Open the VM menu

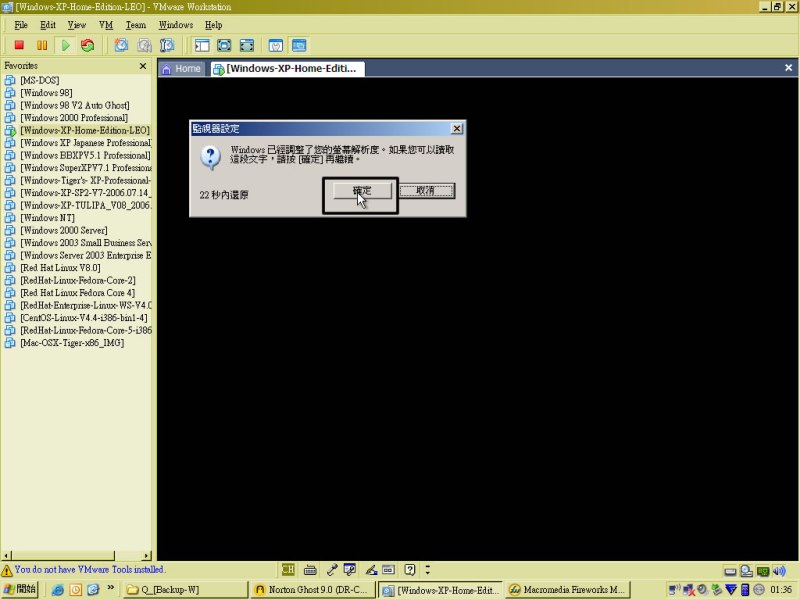[106, 25]
